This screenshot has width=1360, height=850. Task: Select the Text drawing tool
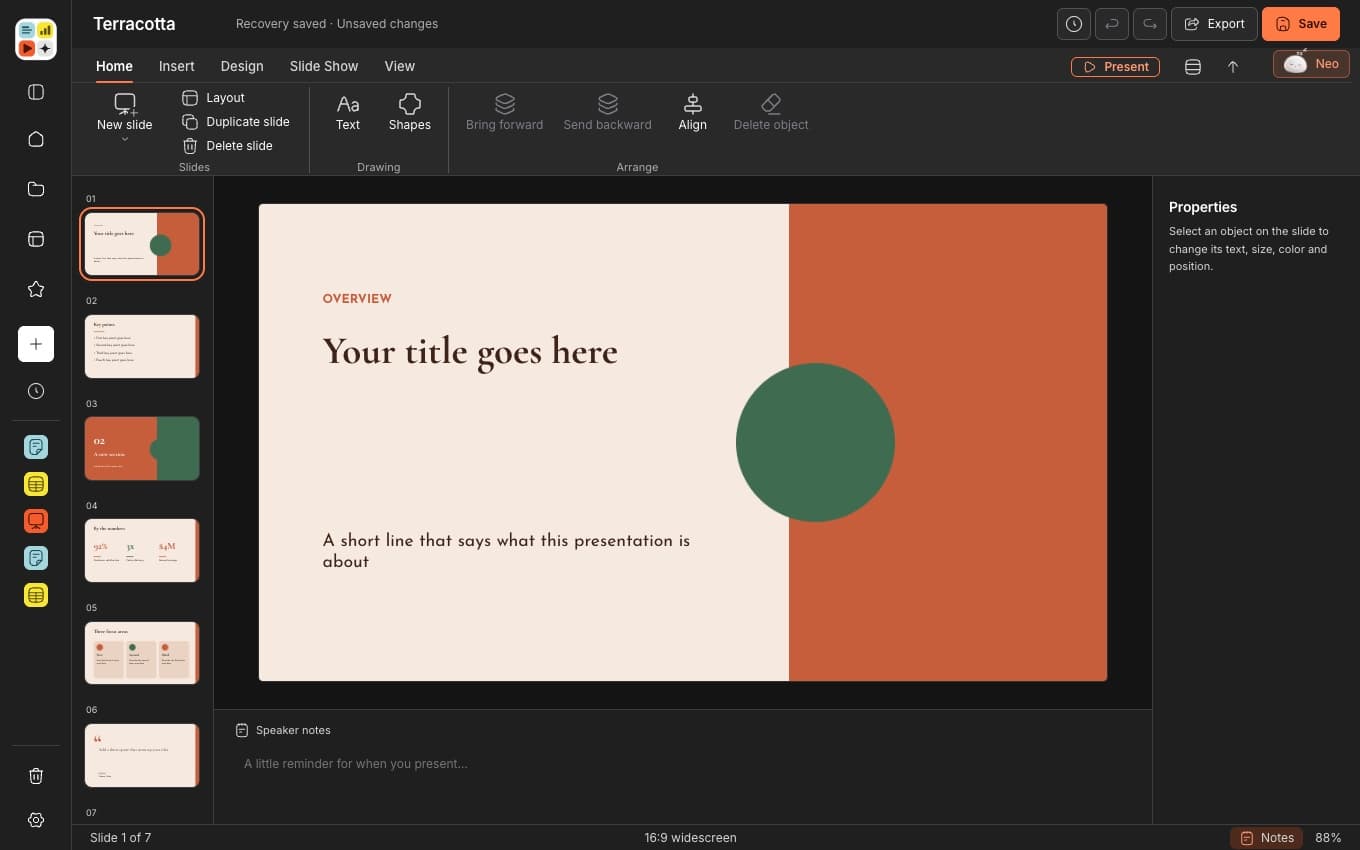coord(348,112)
